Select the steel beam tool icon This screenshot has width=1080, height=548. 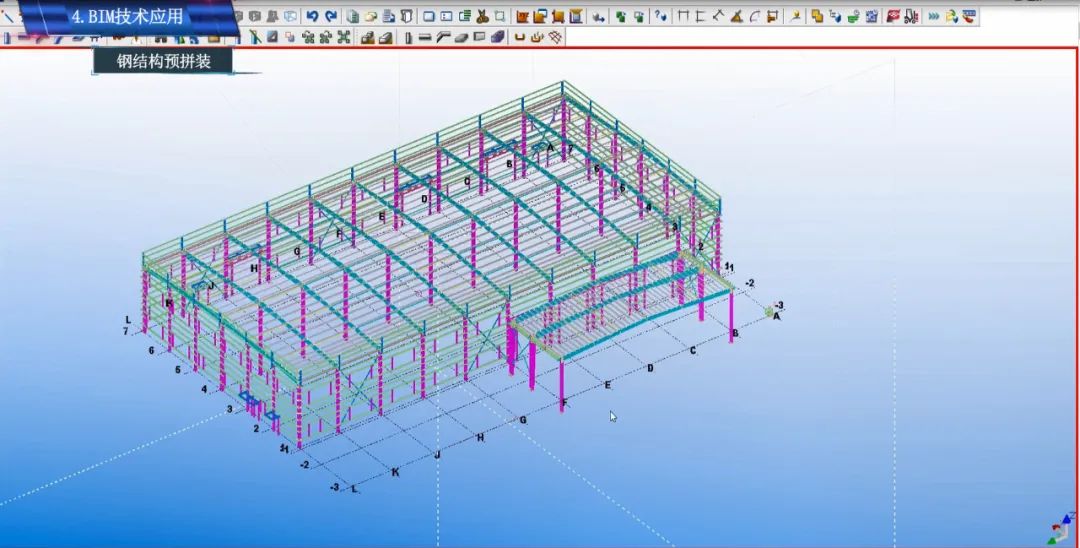(424, 38)
